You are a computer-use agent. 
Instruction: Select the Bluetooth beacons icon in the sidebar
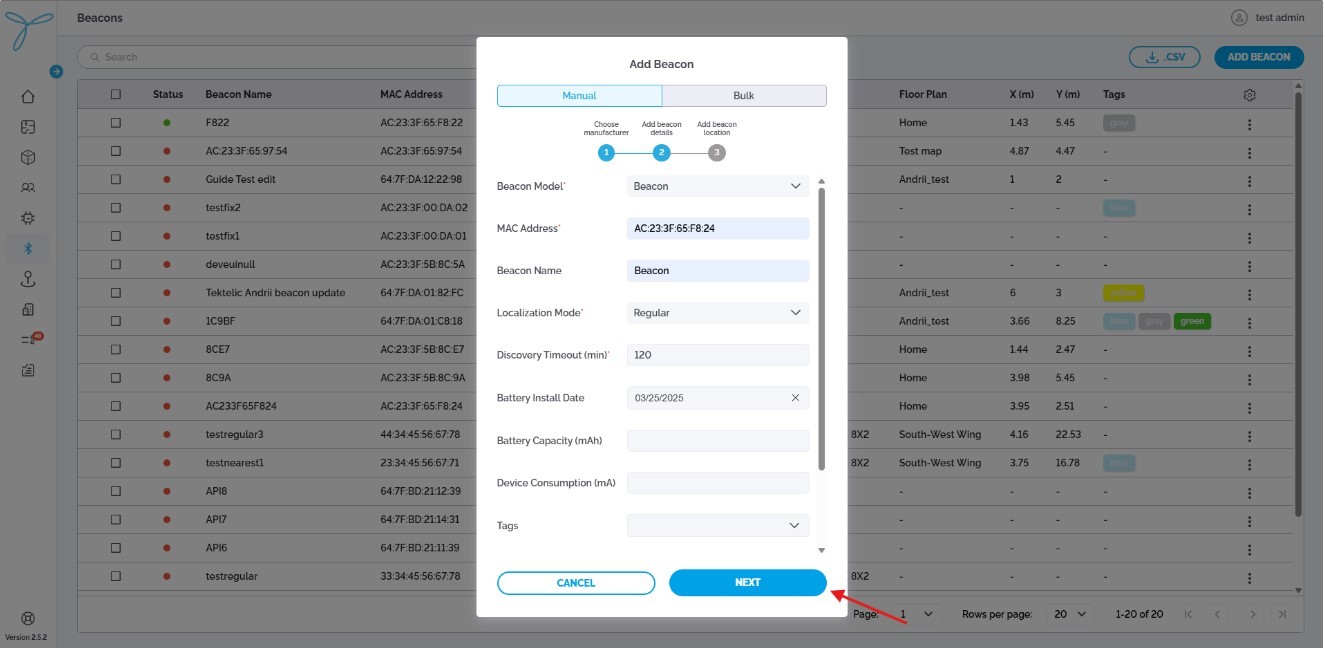point(28,248)
